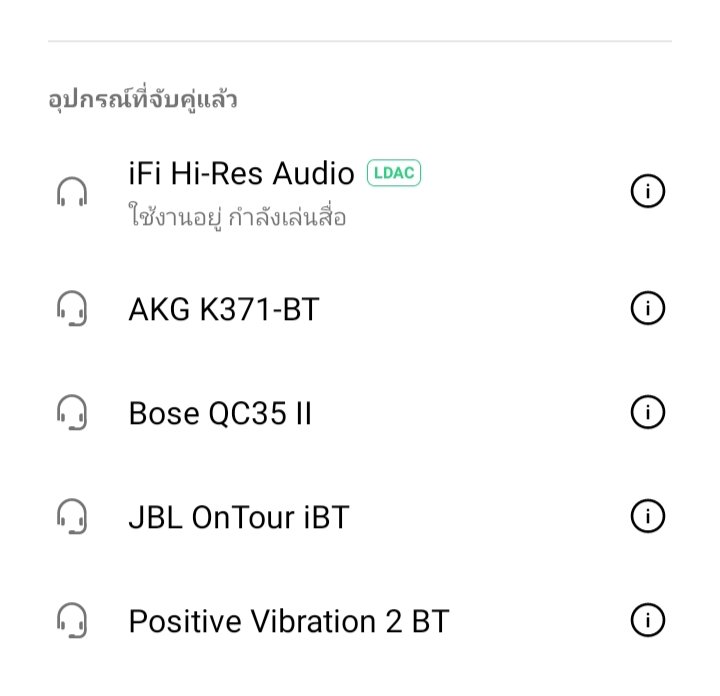
Task: Open info for iFi Hi-Res Audio
Action: coord(648,191)
